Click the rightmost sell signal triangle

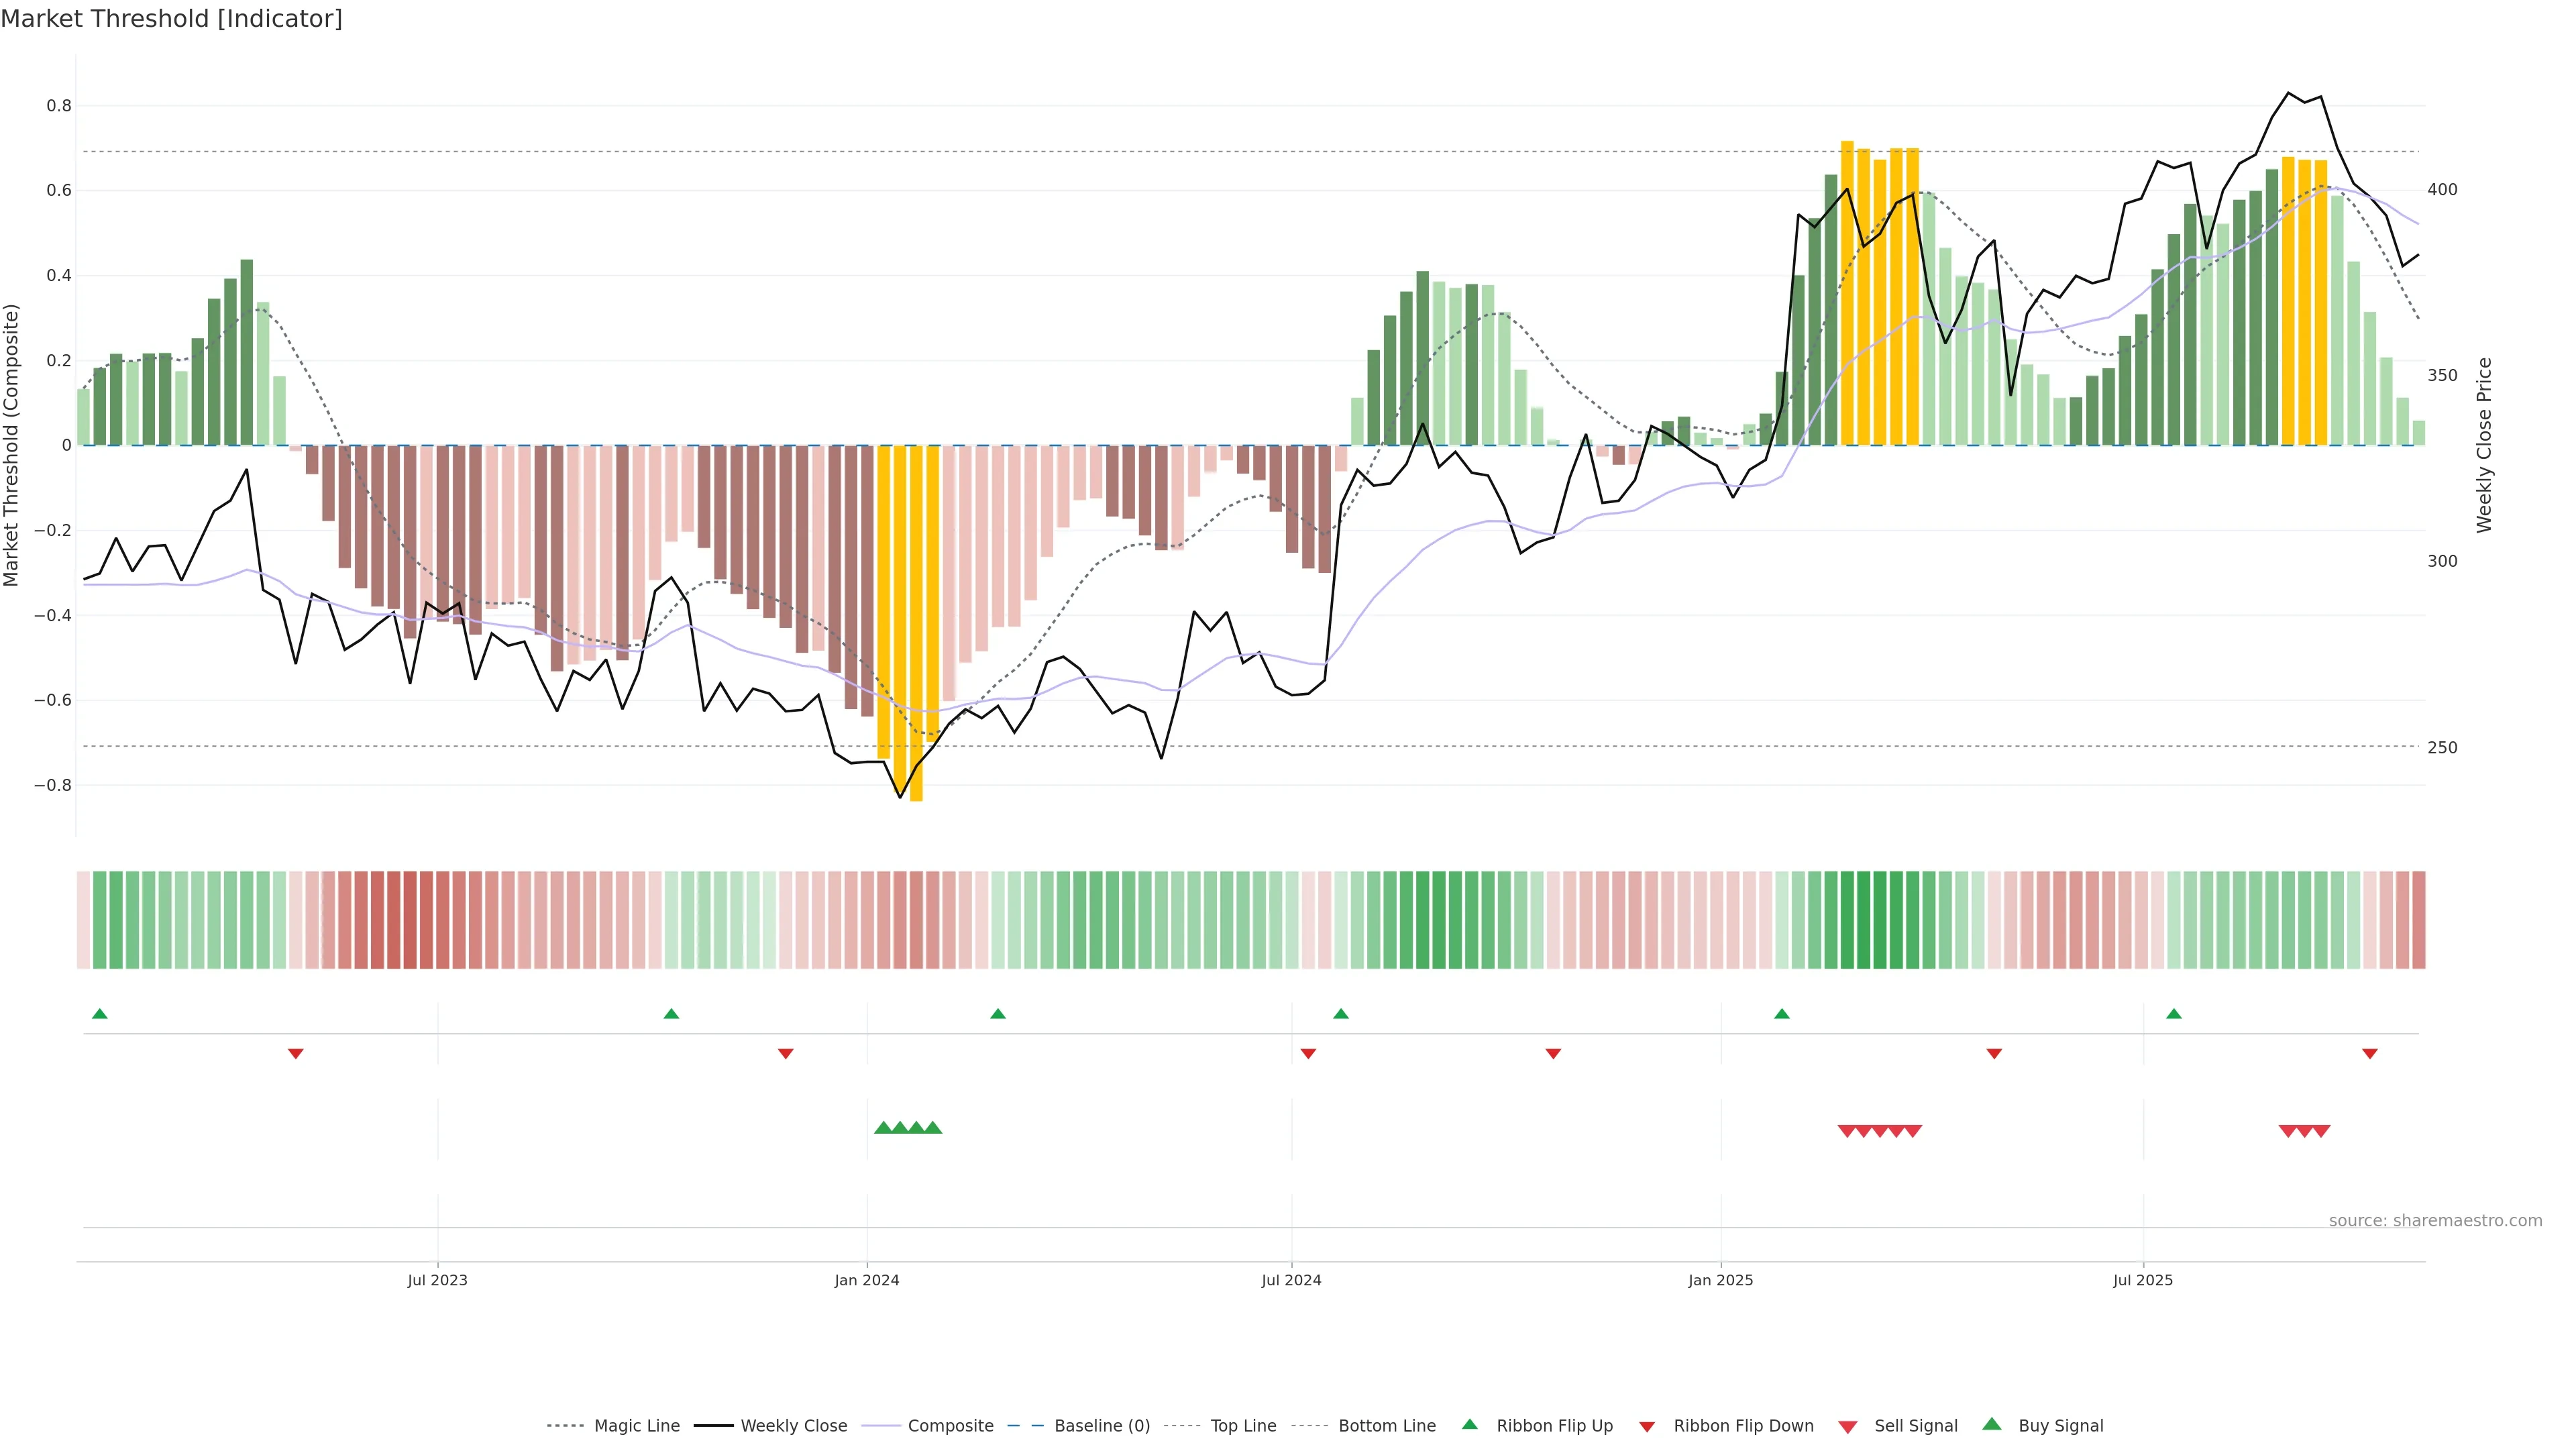coord(2321,1131)
